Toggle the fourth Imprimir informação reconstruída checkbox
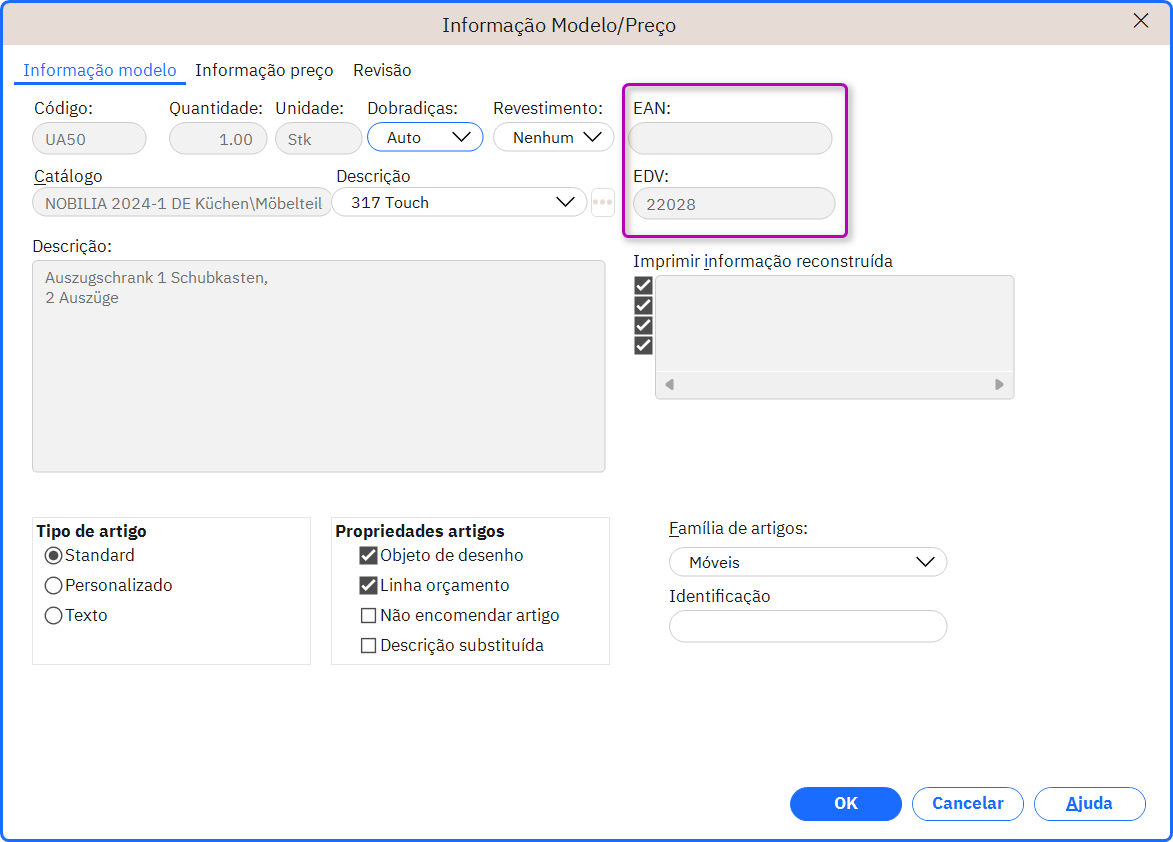1173x842 pixels. coord(643,345)
